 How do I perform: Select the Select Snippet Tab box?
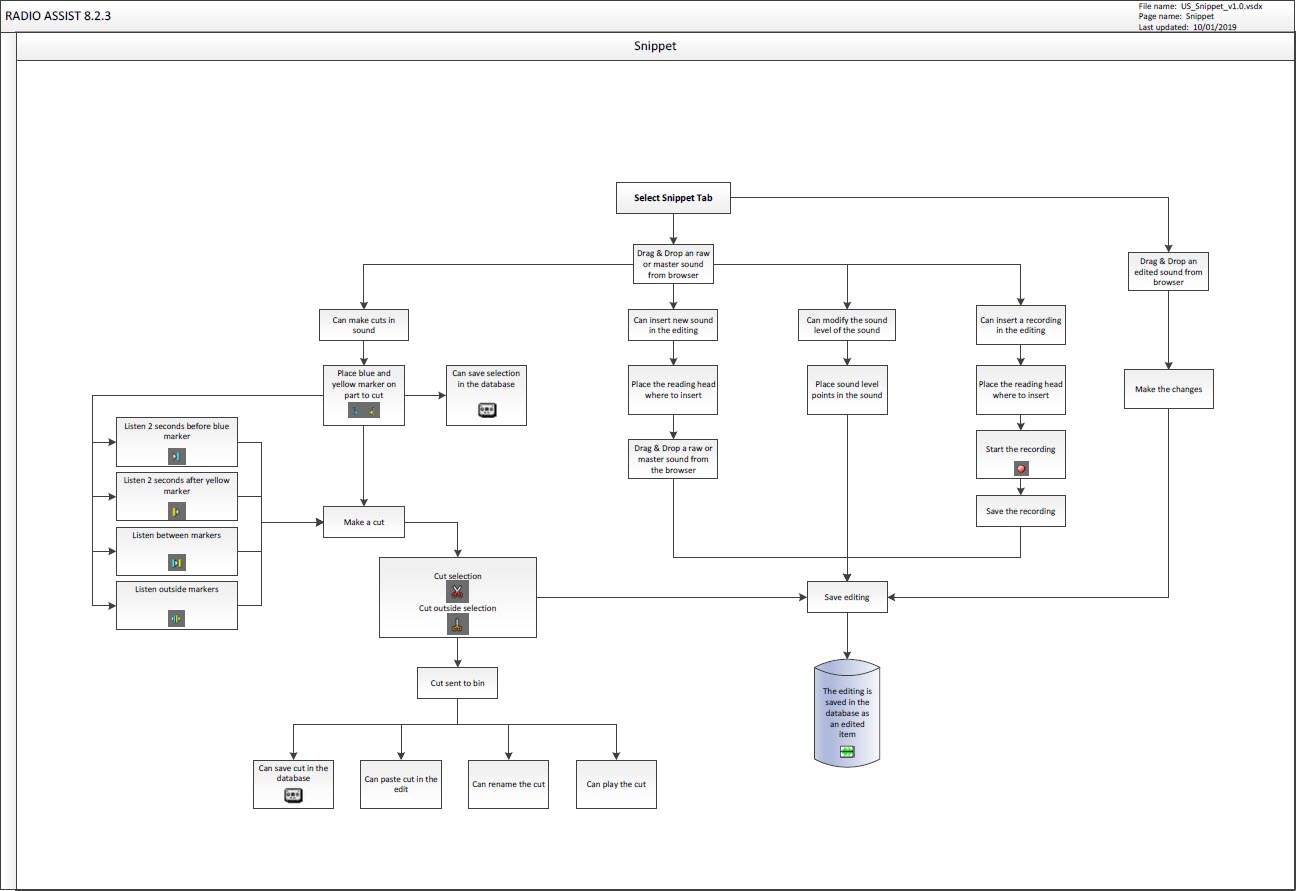673,198
